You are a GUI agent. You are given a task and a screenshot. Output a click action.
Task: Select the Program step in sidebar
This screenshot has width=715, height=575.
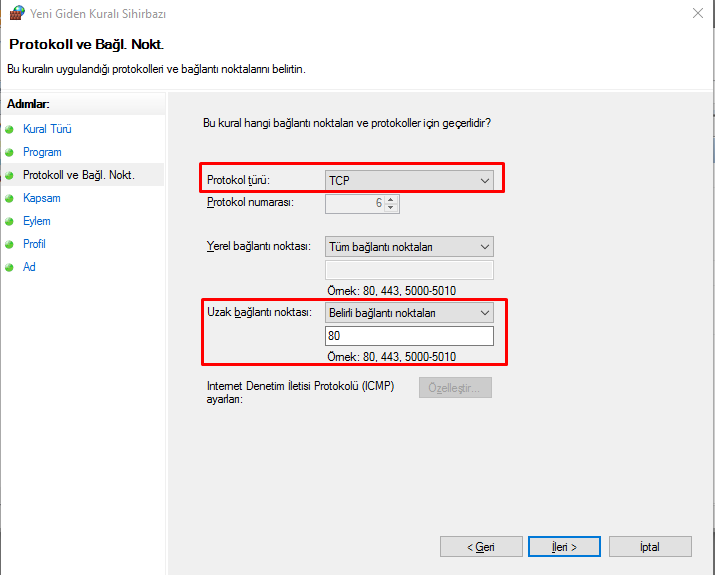42,152
